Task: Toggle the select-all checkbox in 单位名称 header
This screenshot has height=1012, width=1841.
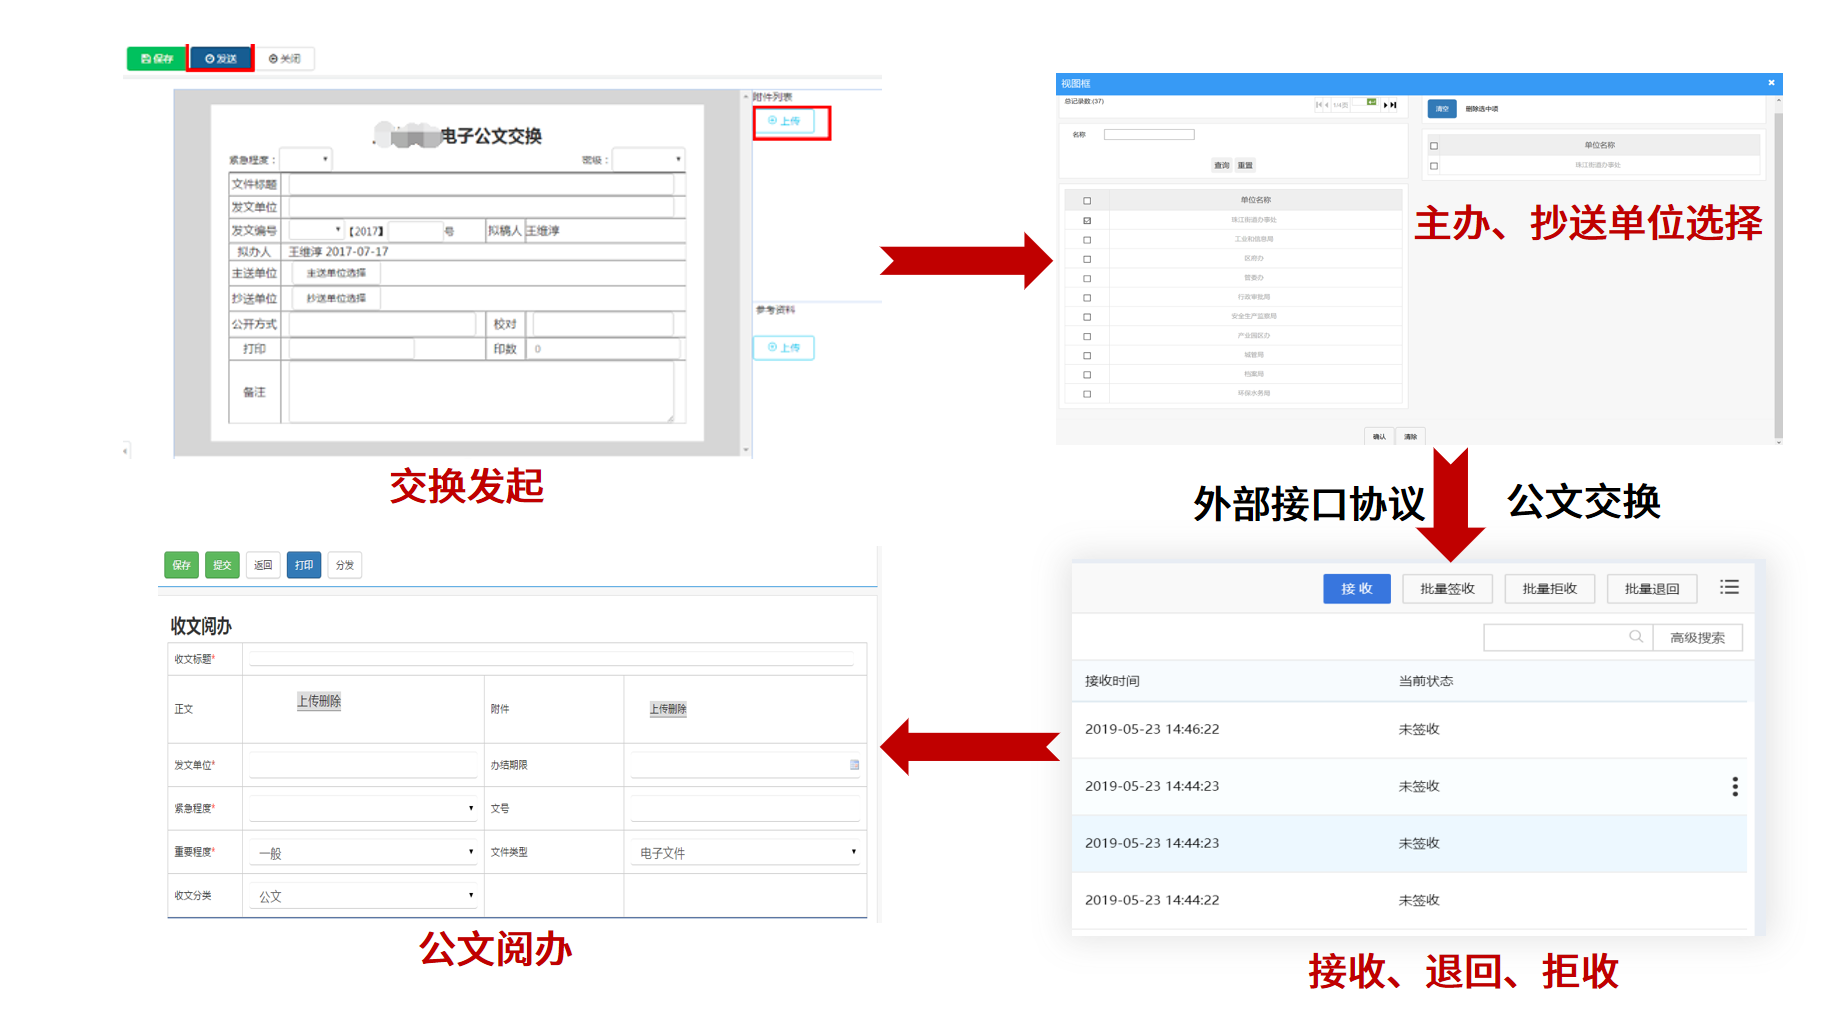Action: pos(1086,199)
